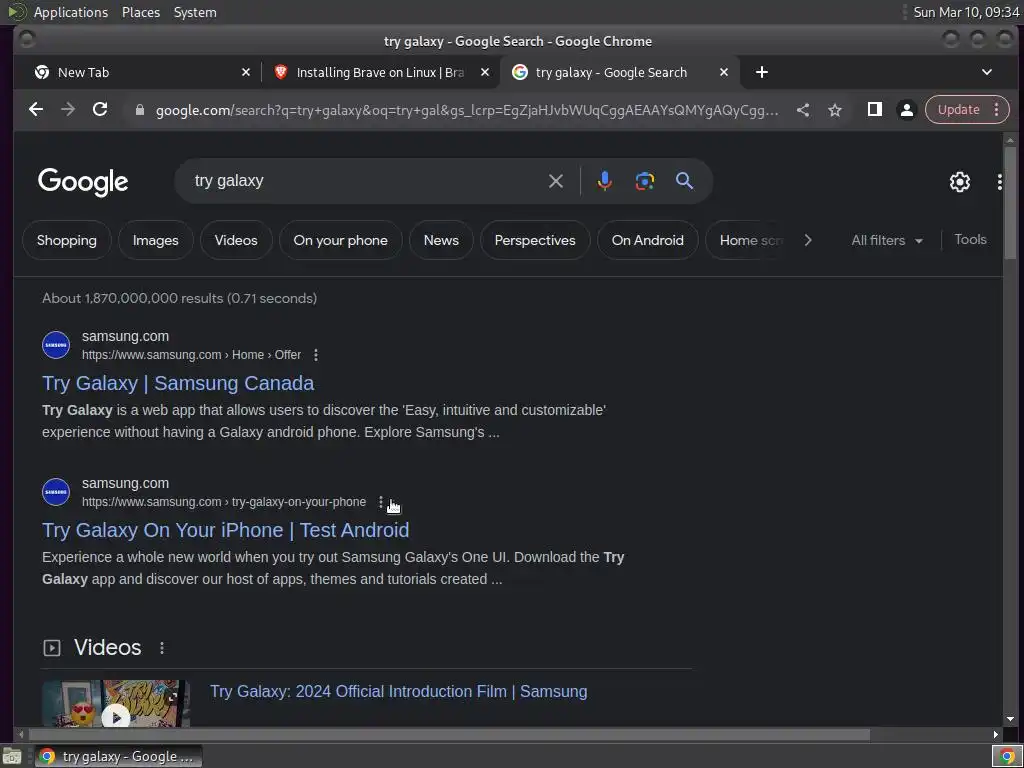1024x768 pixels.
Task: Filter results by News
Action: pos(441,240)
